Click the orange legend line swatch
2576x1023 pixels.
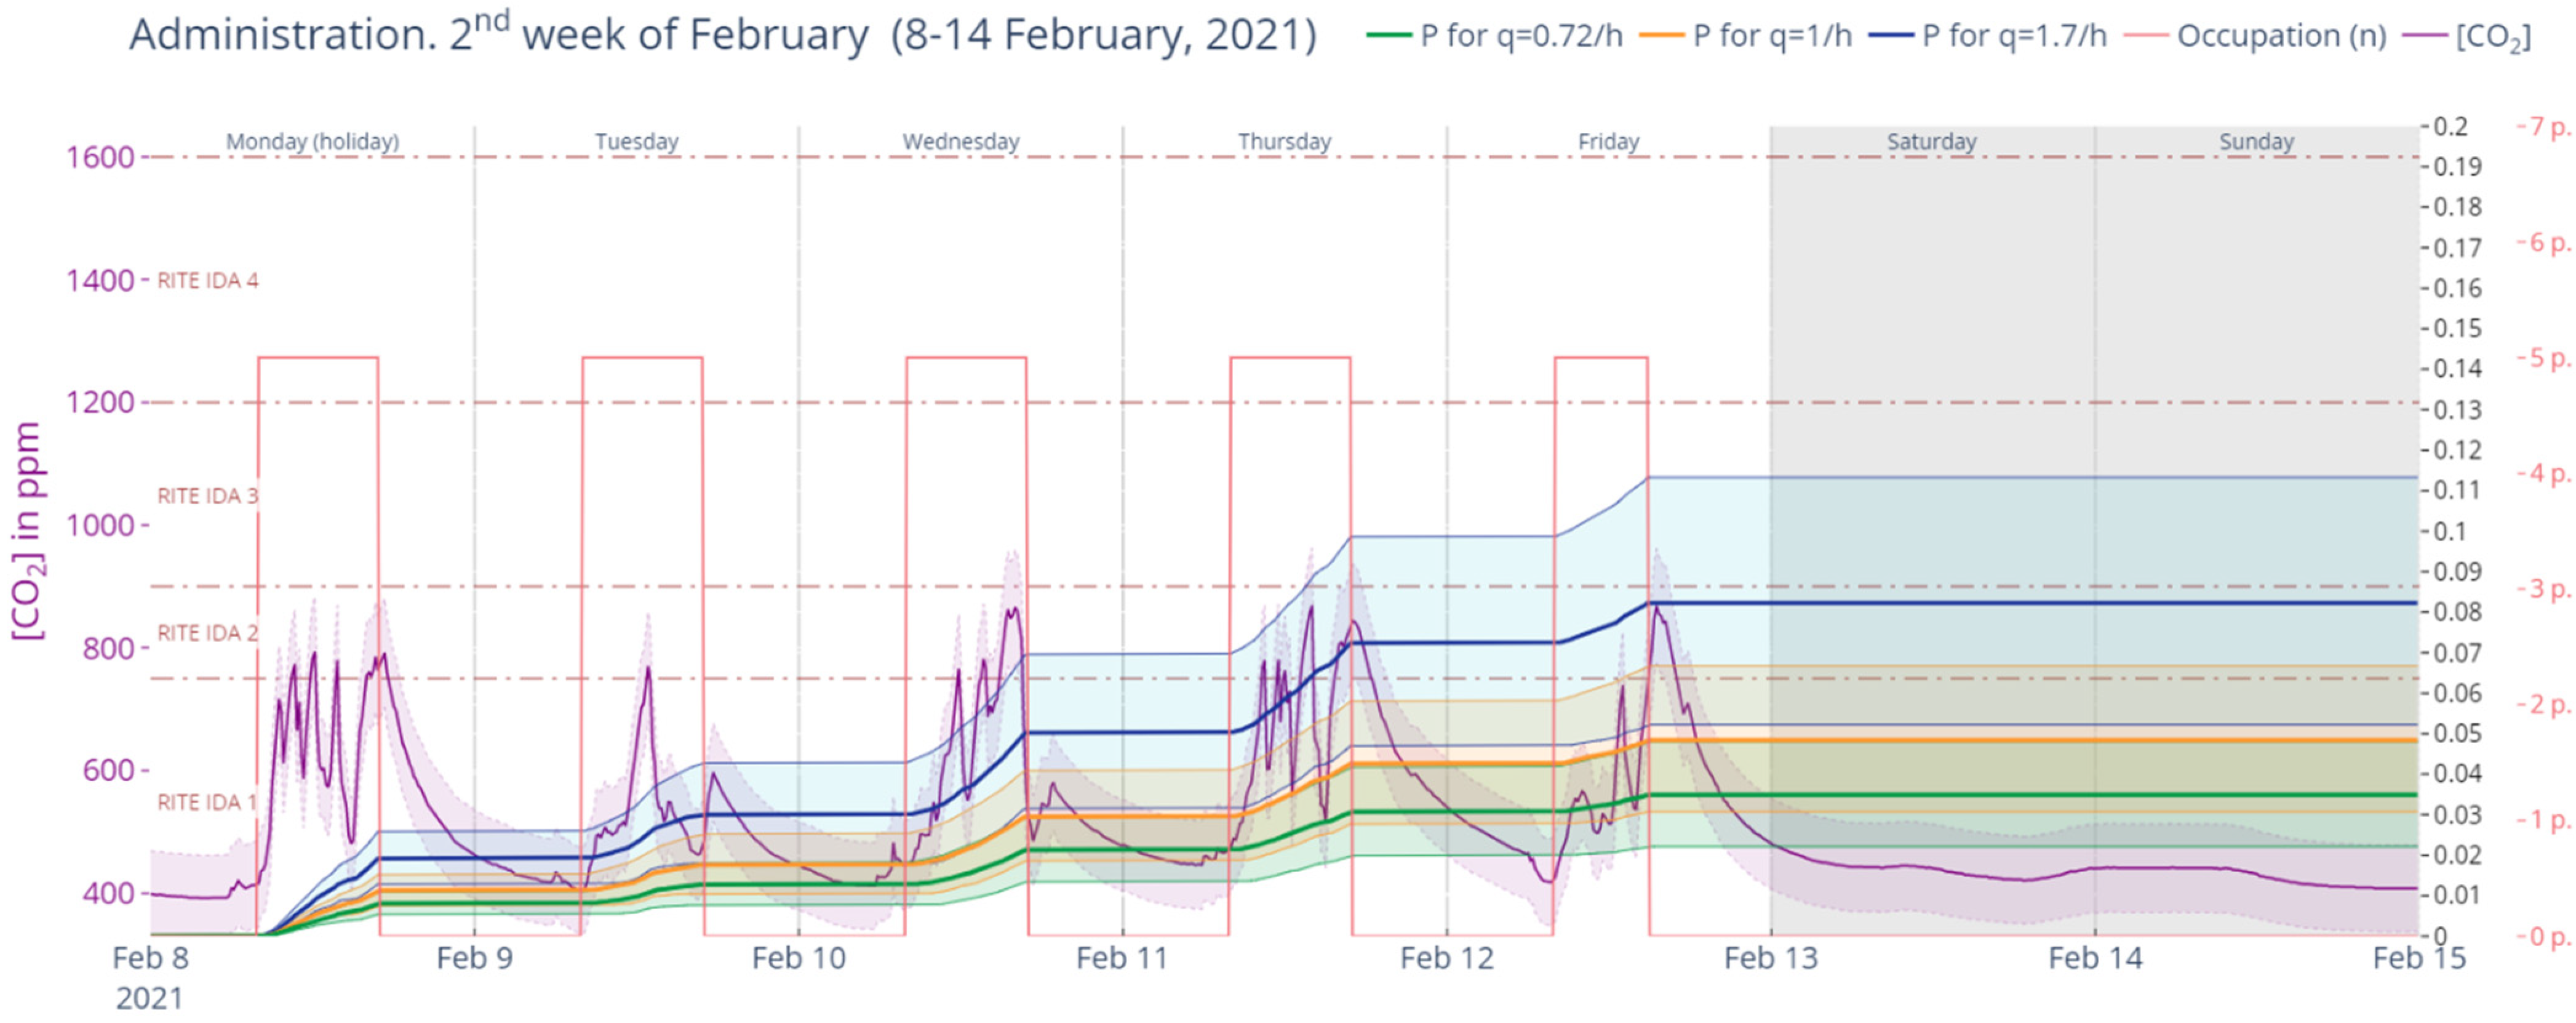(1661, 36)
